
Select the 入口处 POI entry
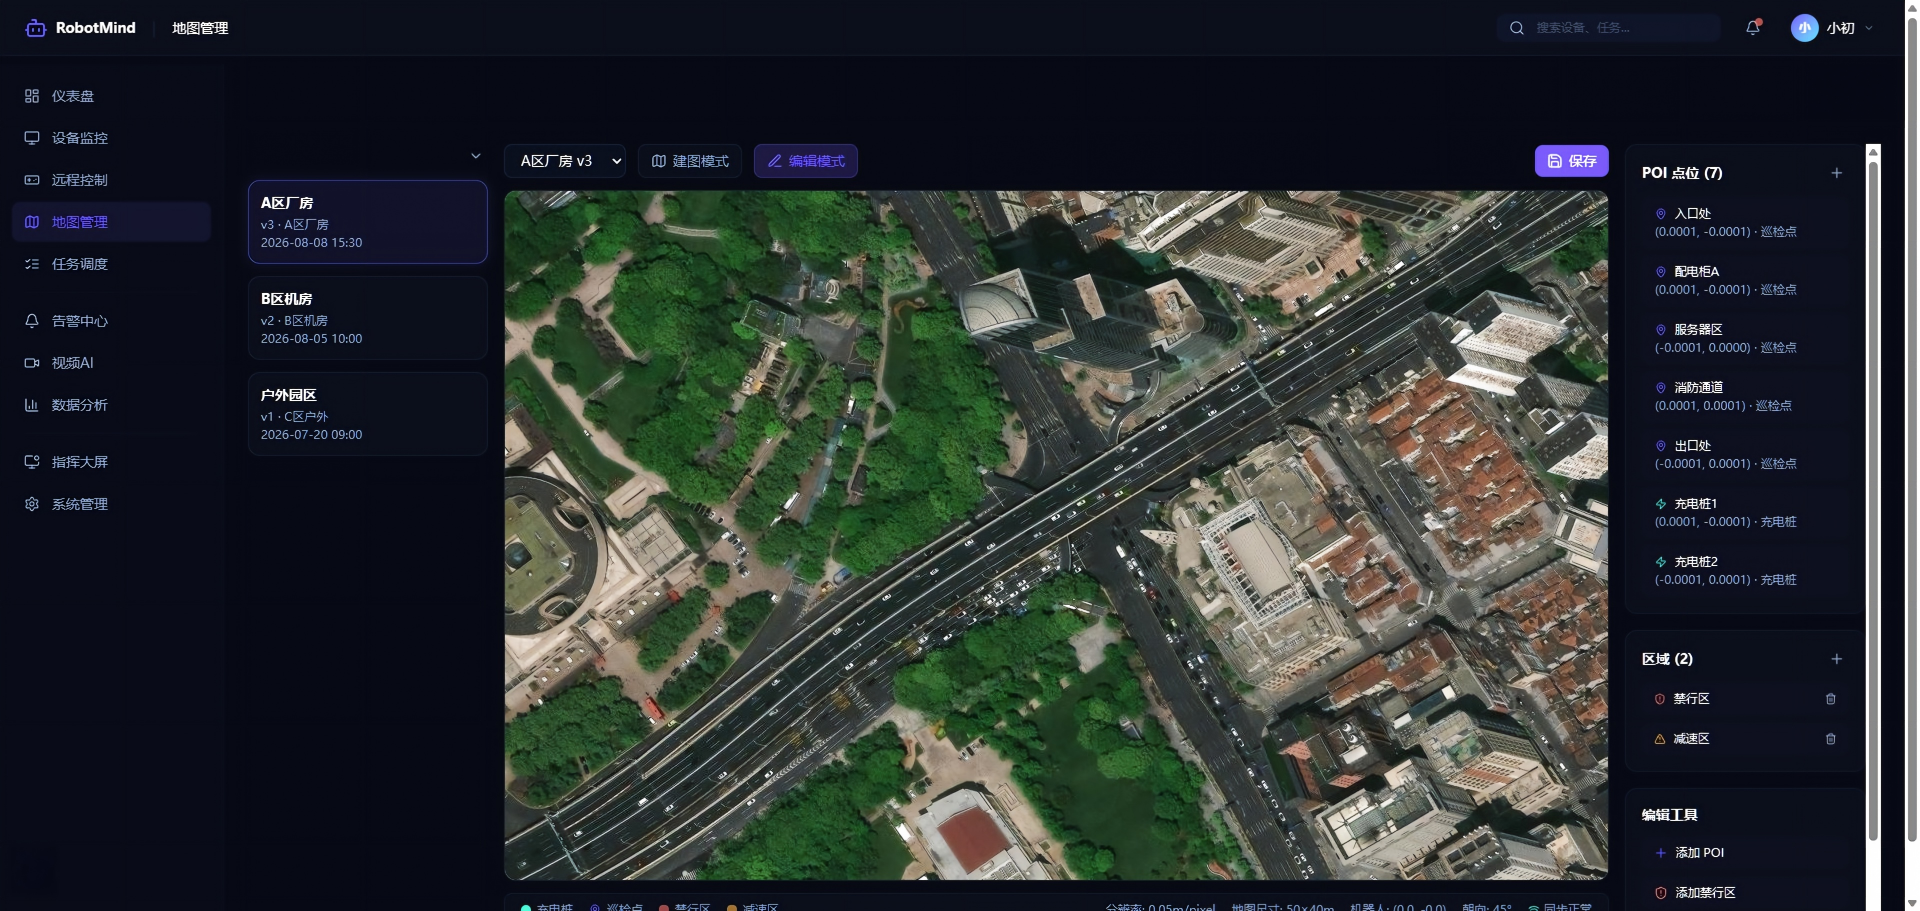coord(1745,222)
